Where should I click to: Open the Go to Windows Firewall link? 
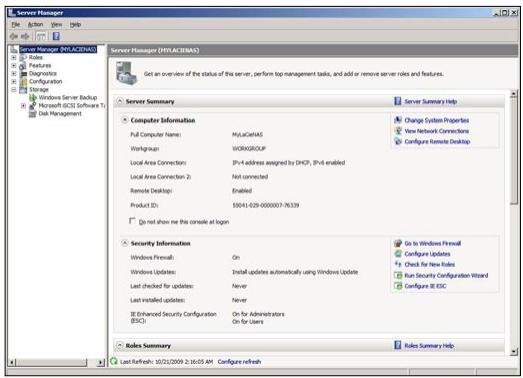click(x=433, y=244)
